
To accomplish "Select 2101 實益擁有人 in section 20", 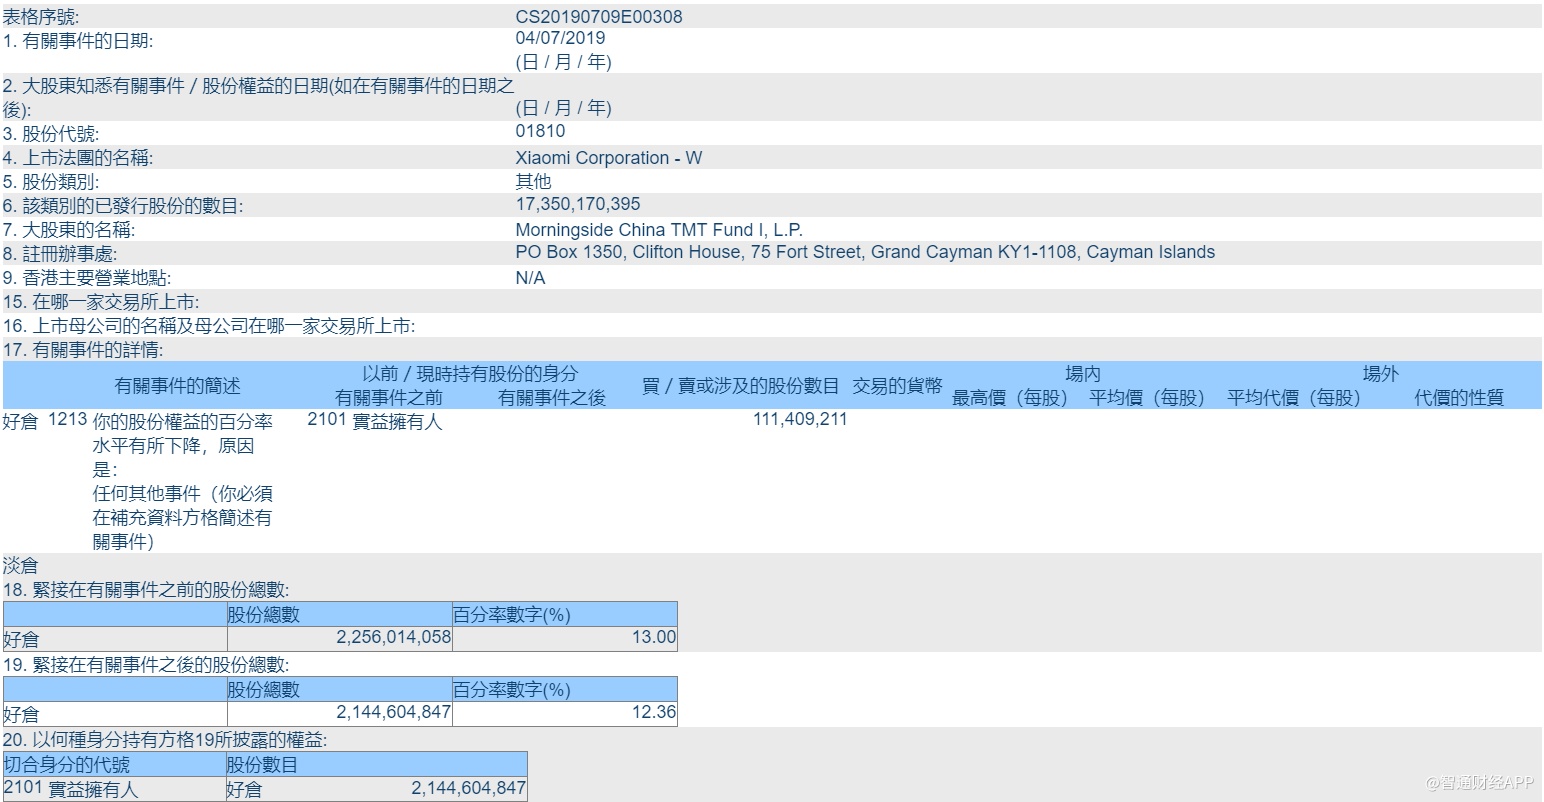I will point(71,789).
